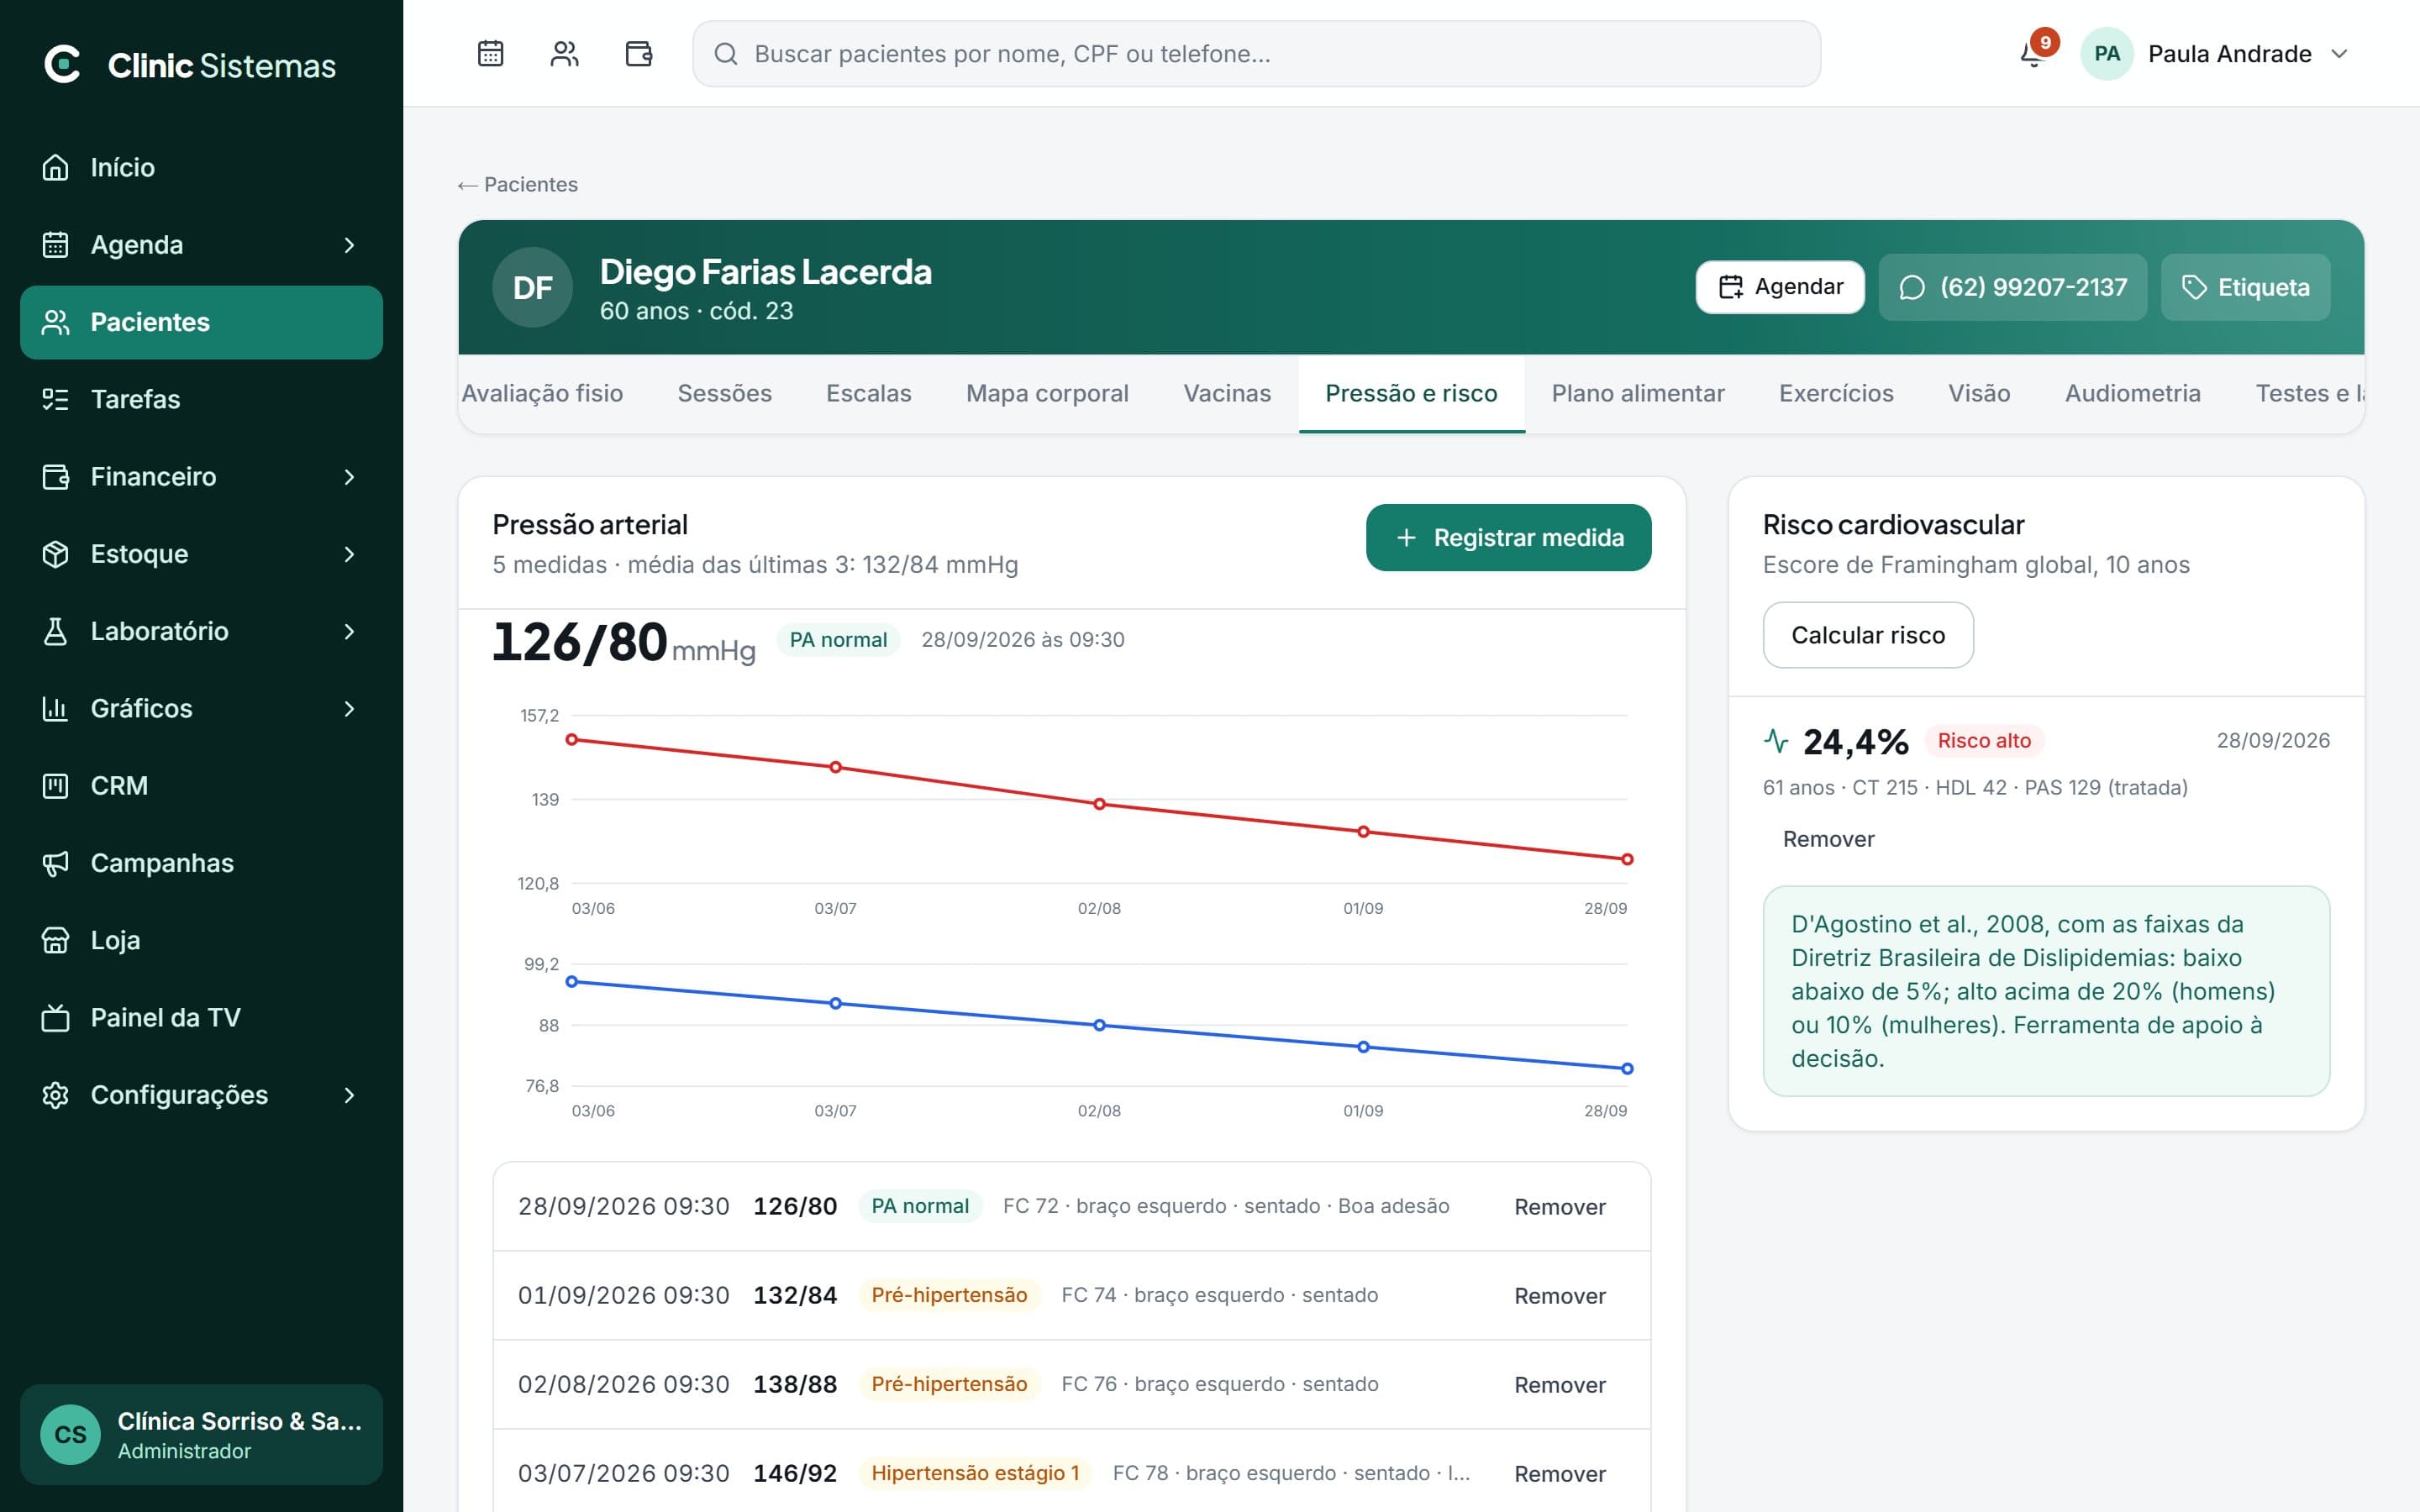Screen dimensions: 2420x1512
Task: Open the Paula Andrade user dropdown arrow
Action: coord(2339,53)
